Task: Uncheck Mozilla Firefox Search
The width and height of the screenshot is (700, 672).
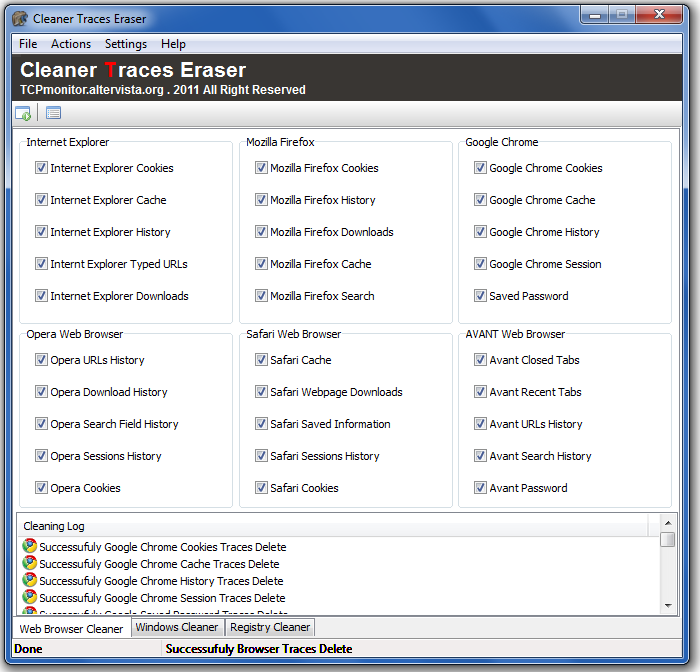Action: point(261,296)
